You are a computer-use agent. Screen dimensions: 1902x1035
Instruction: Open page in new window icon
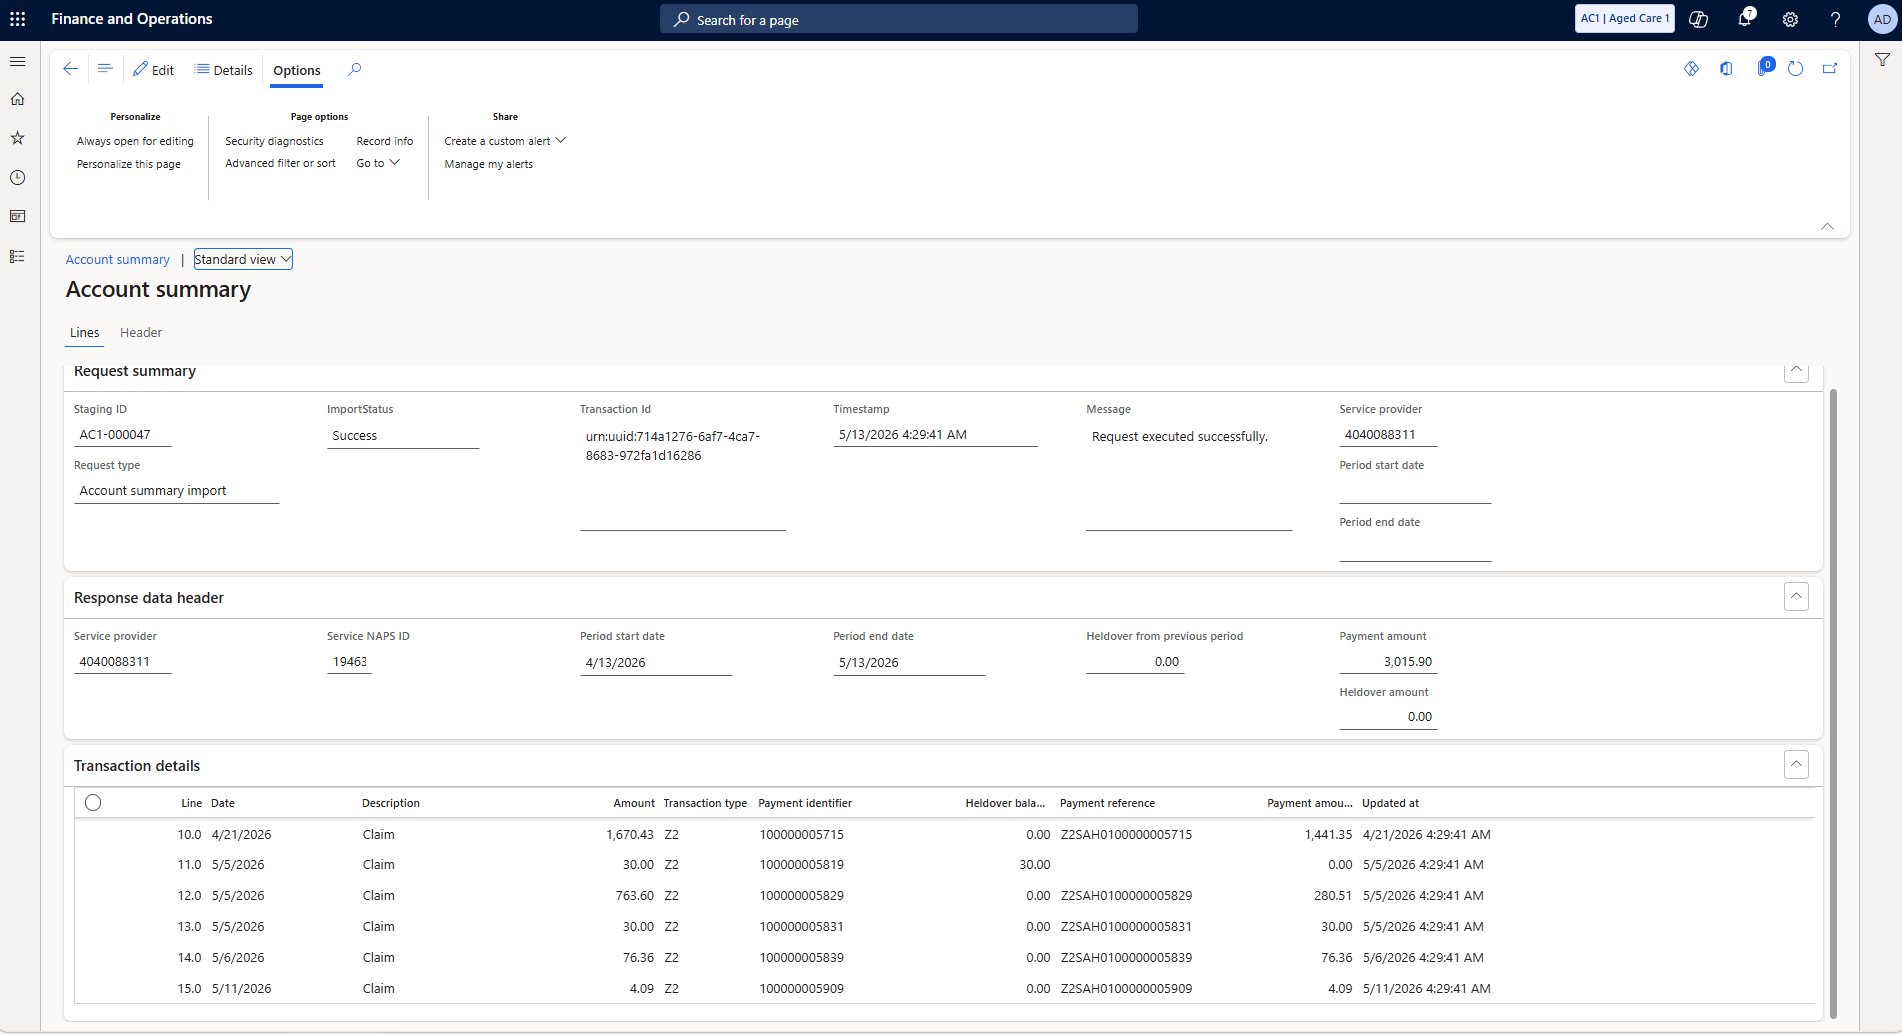[1830, 69]
